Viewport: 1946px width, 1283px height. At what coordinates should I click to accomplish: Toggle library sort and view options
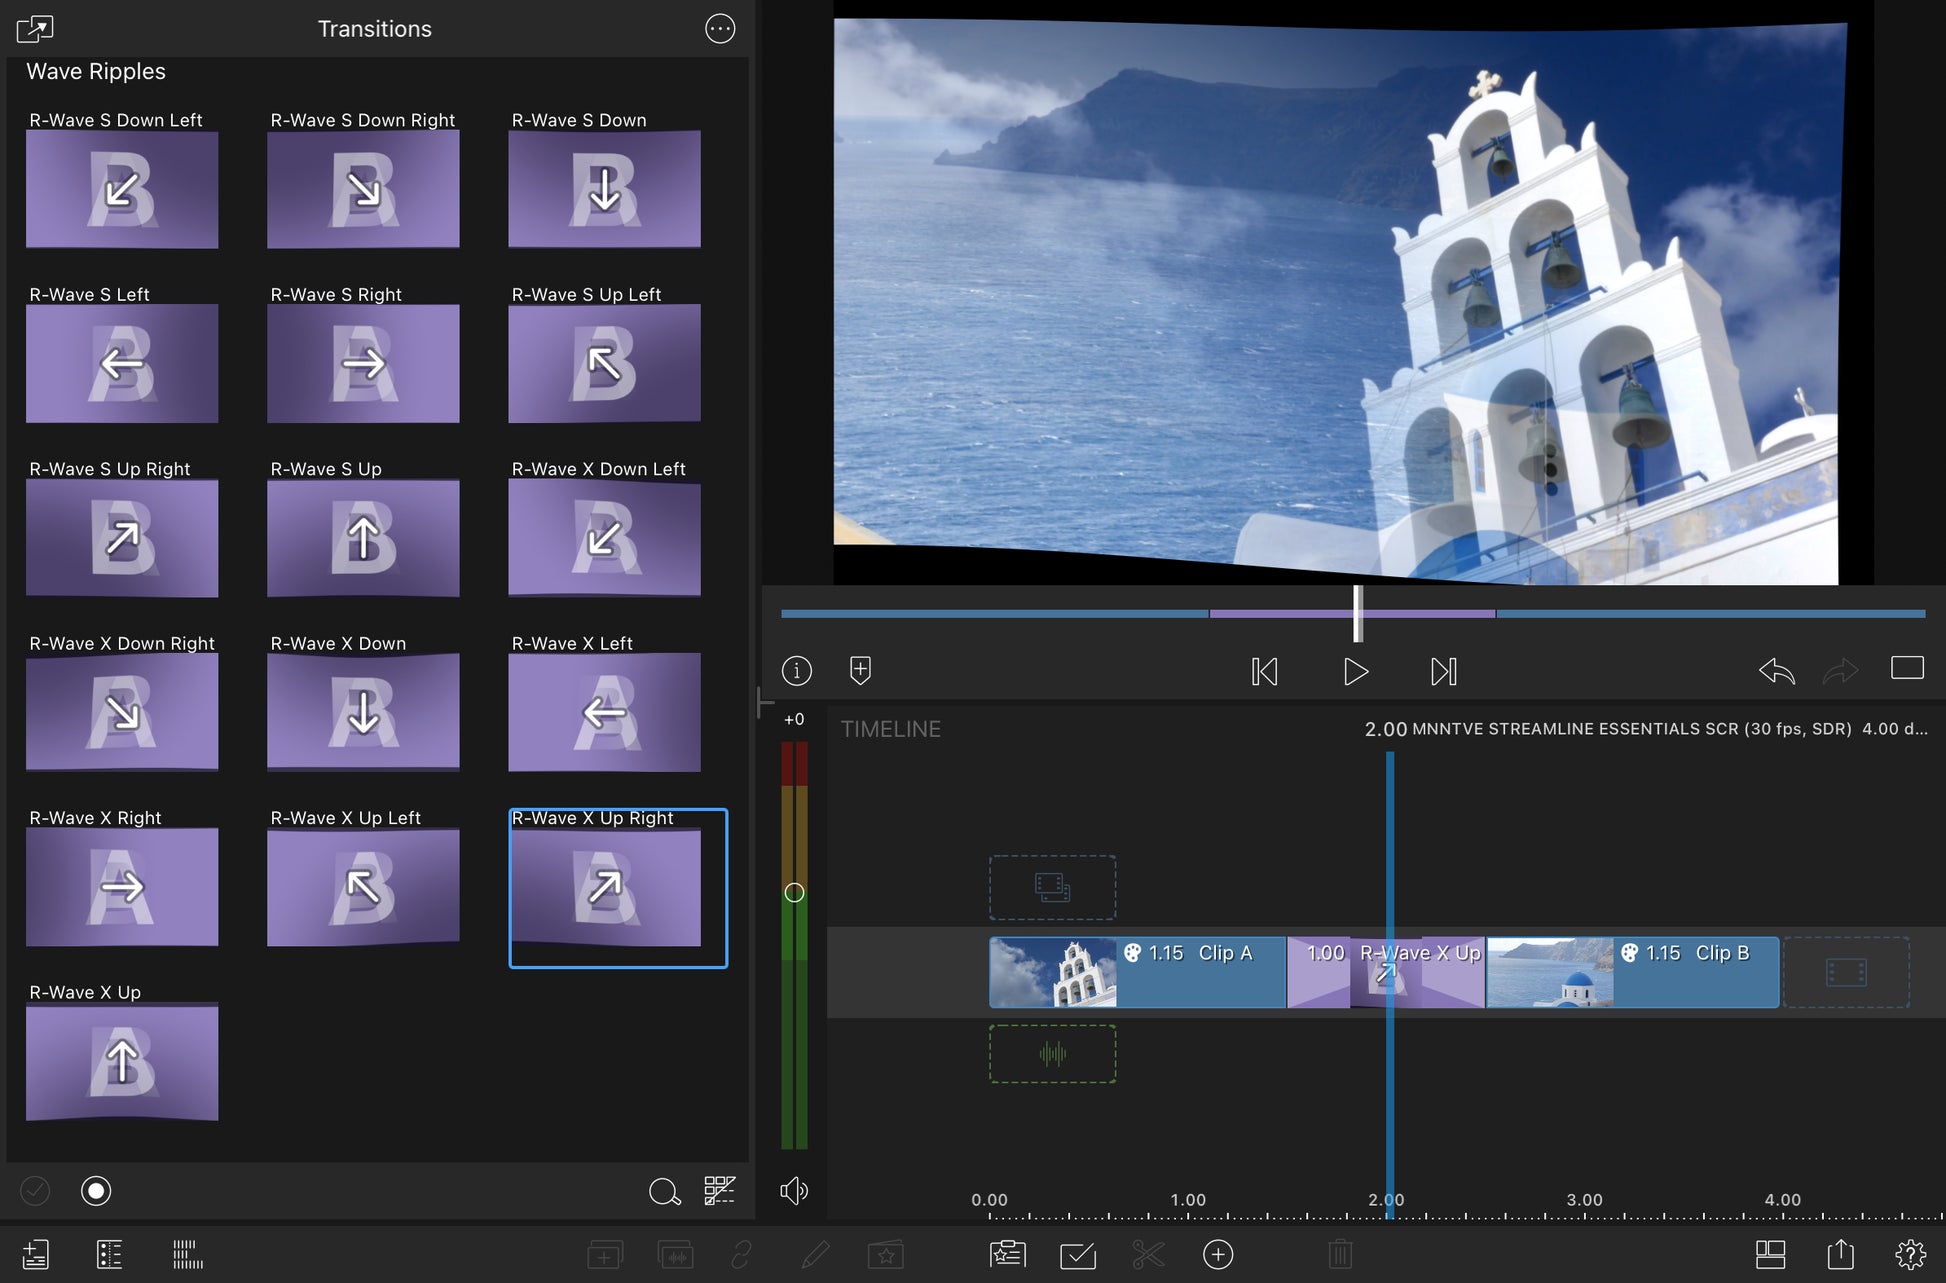[x=719, y=1190]
